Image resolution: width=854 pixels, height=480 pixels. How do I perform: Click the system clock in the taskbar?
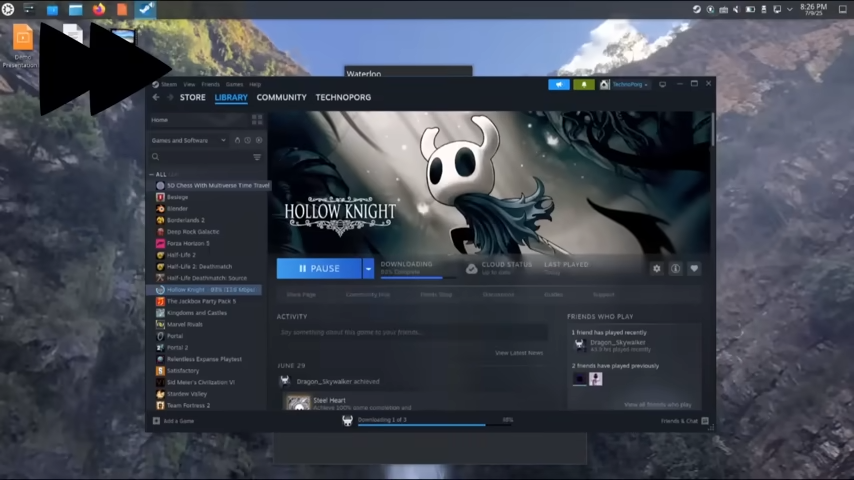(814, 9)
